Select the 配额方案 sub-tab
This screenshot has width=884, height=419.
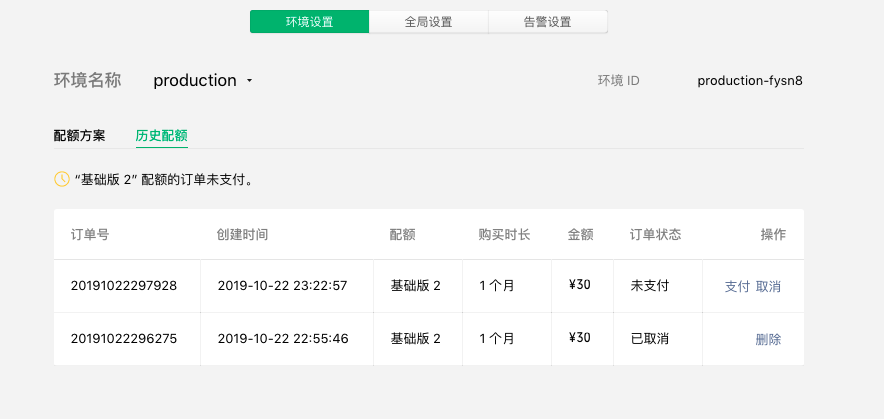point(79,136)
